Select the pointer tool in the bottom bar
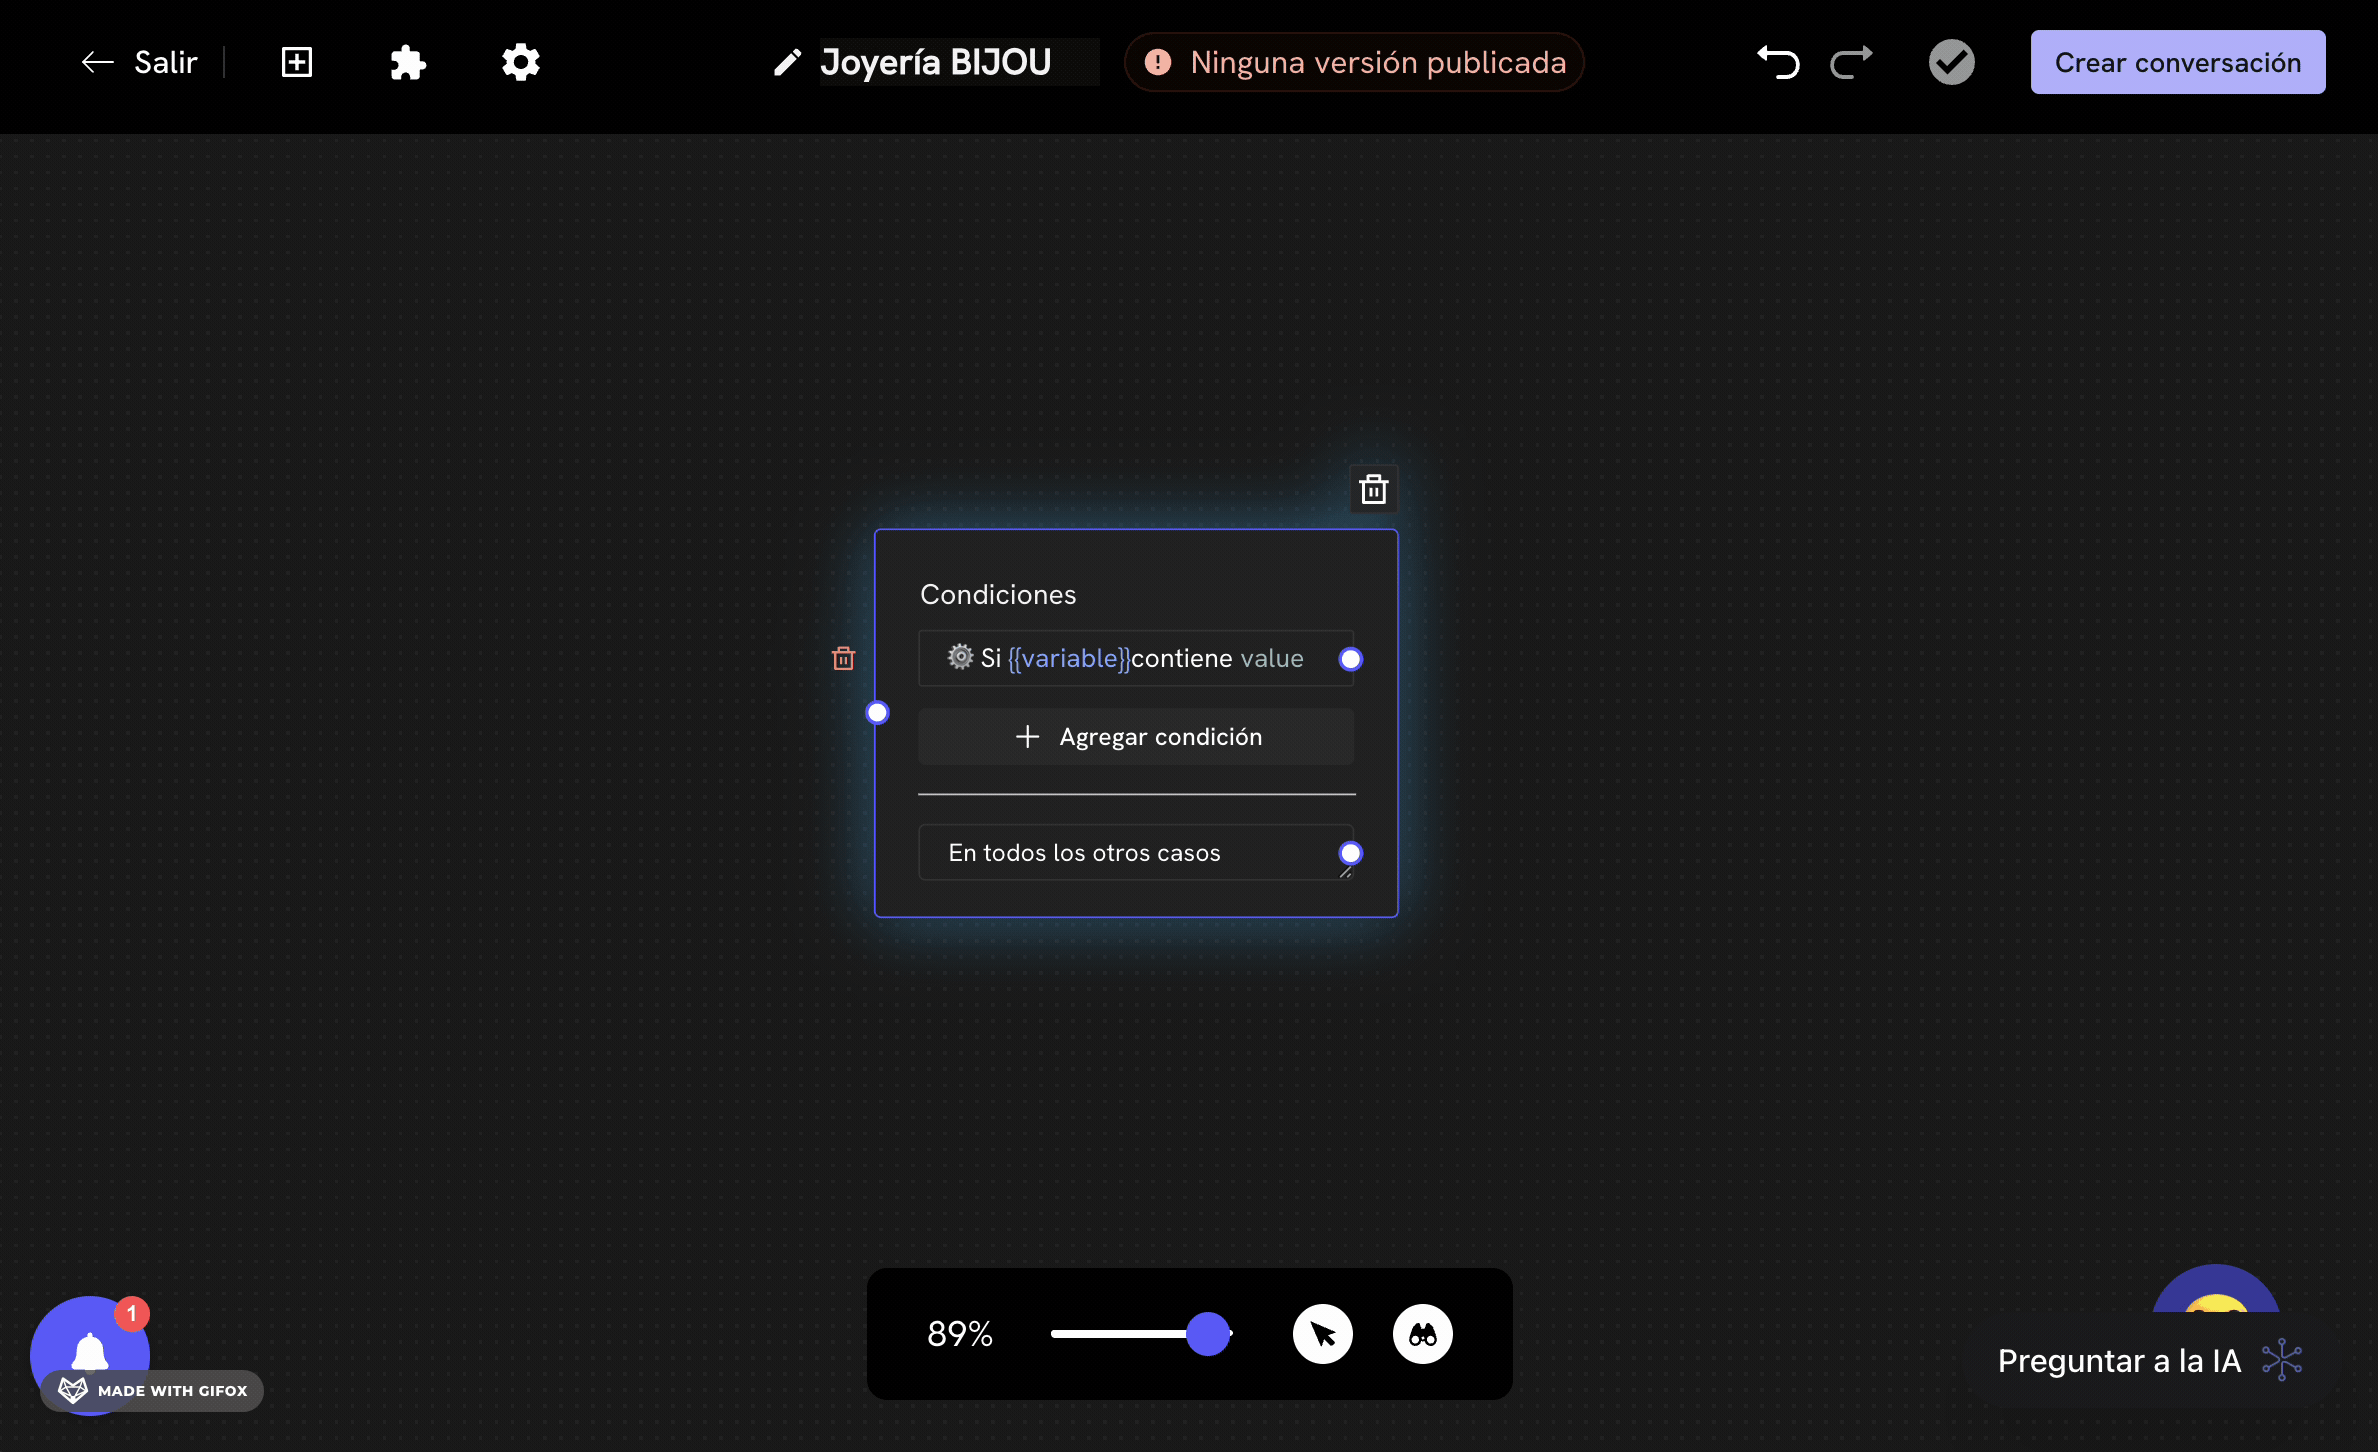This screenshot has height=1452, width=2378. click(1323, 1334)
